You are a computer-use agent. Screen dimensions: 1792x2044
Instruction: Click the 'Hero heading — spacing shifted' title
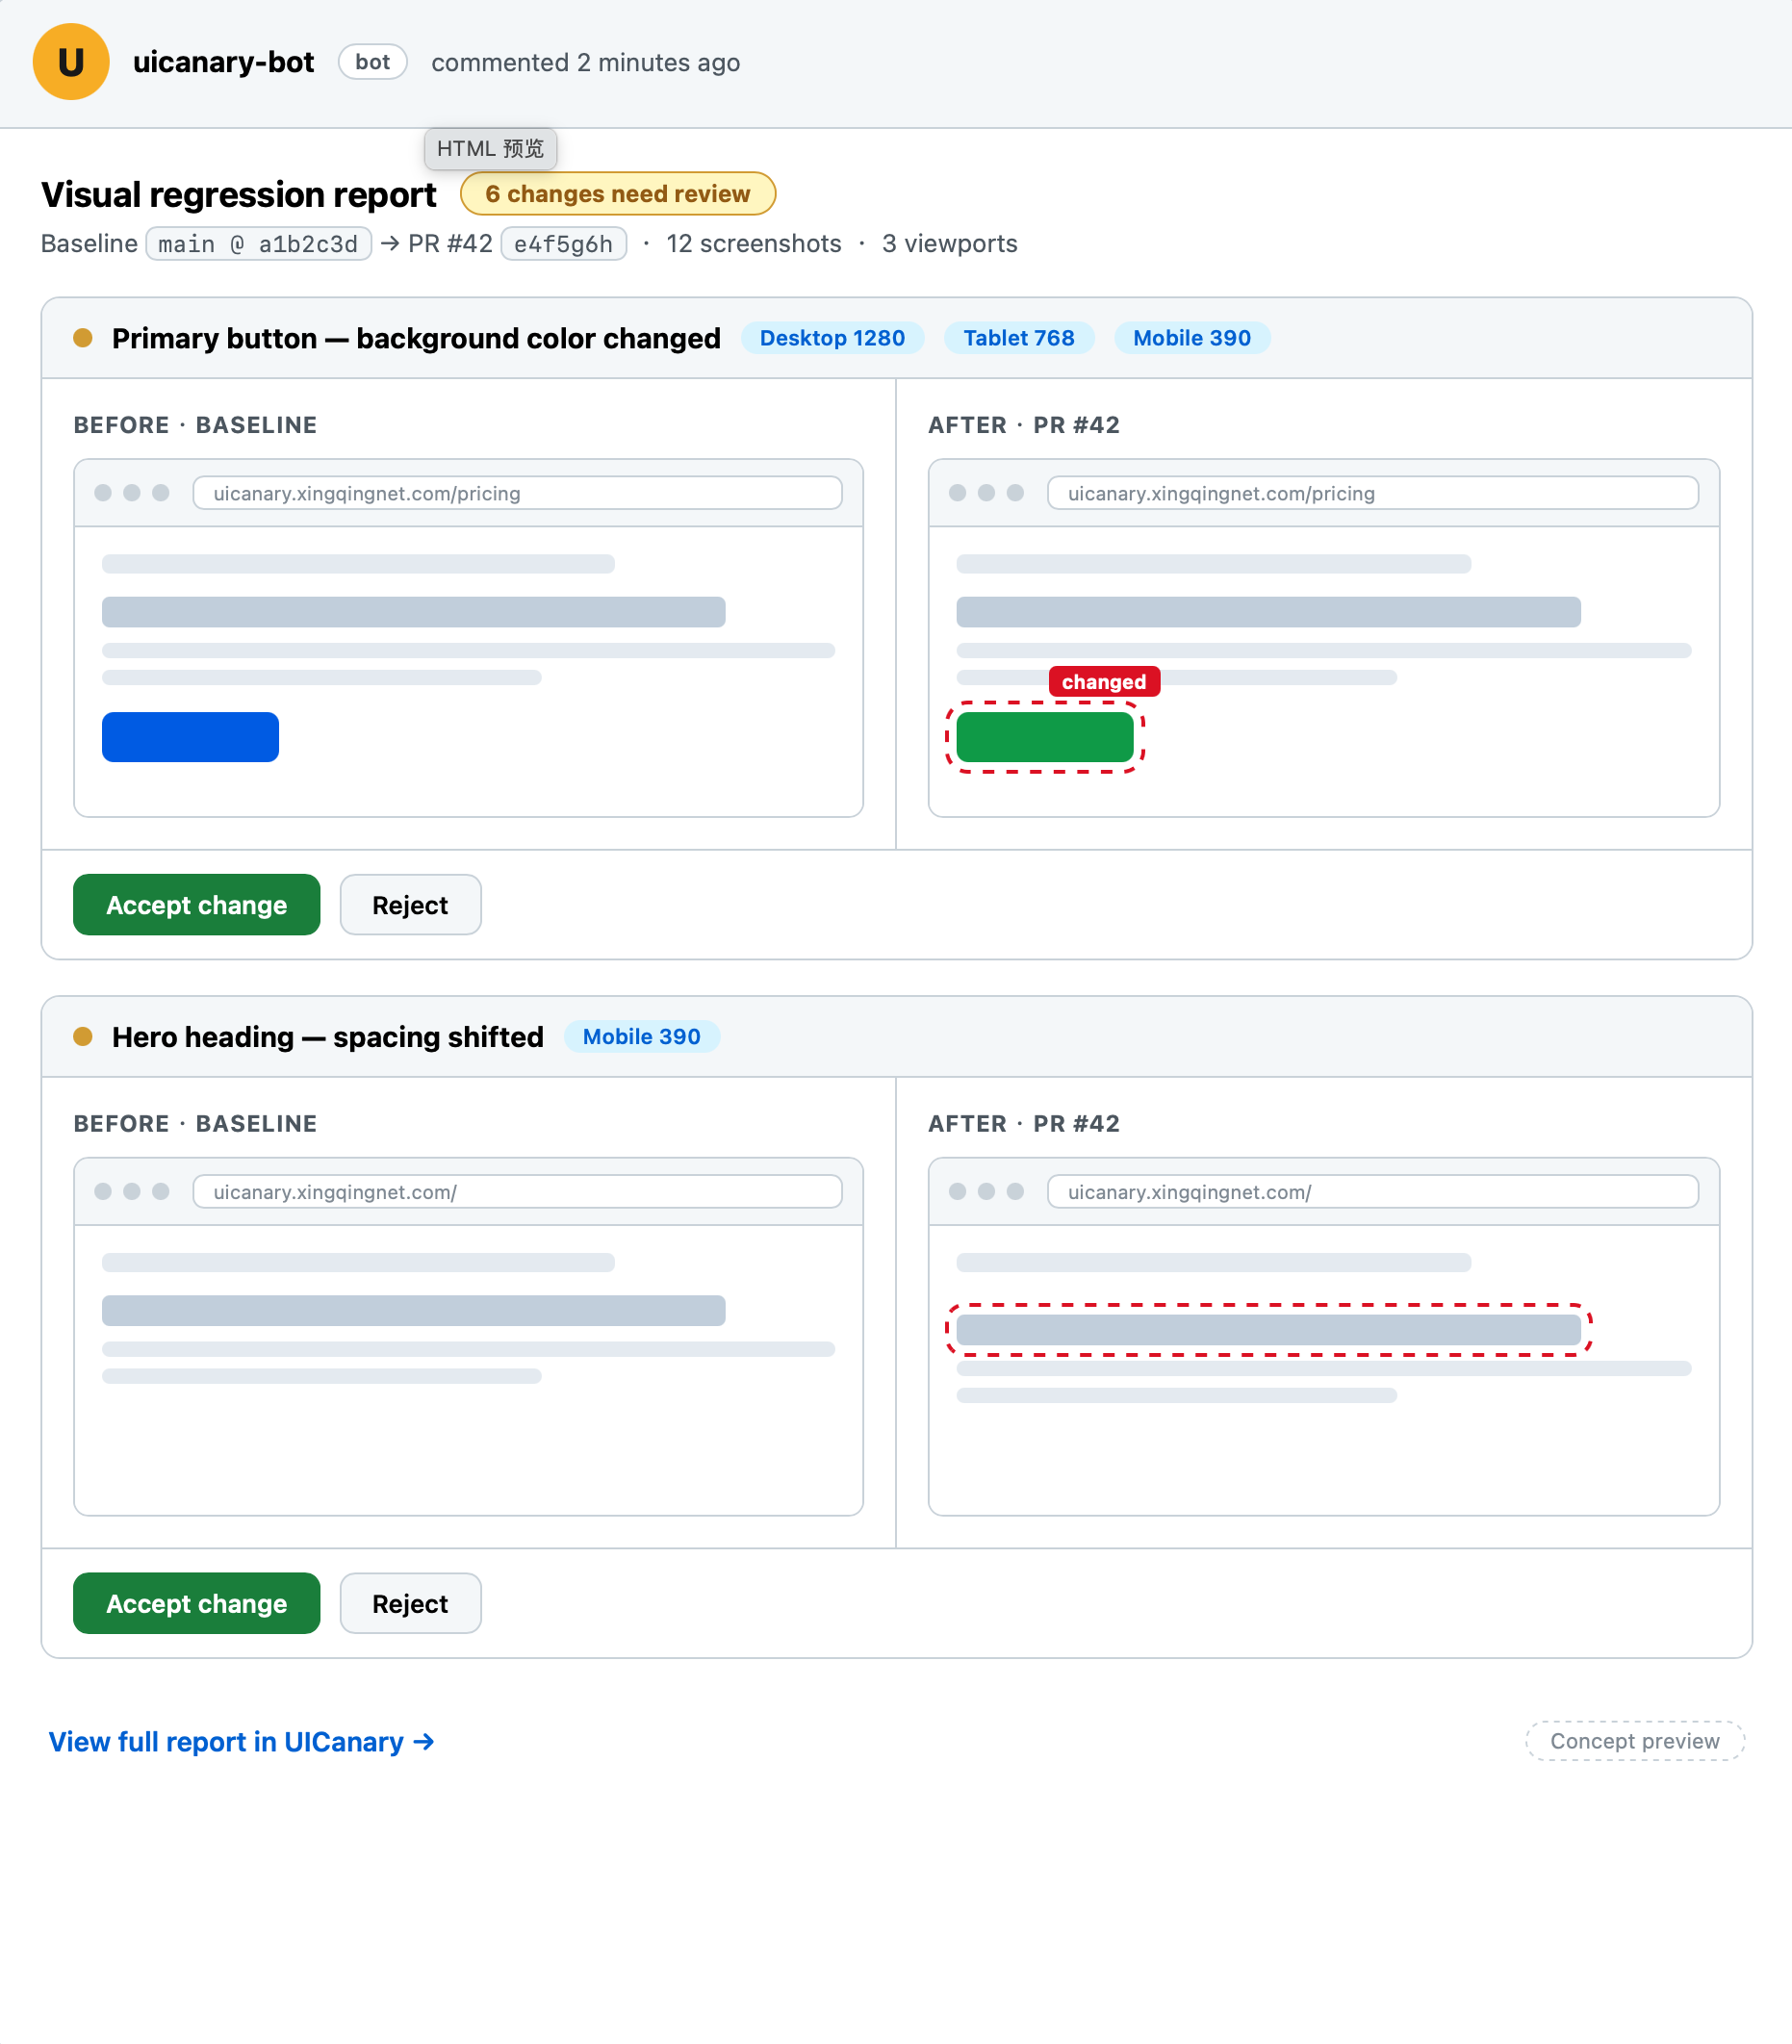click(x=328, y=1038)
